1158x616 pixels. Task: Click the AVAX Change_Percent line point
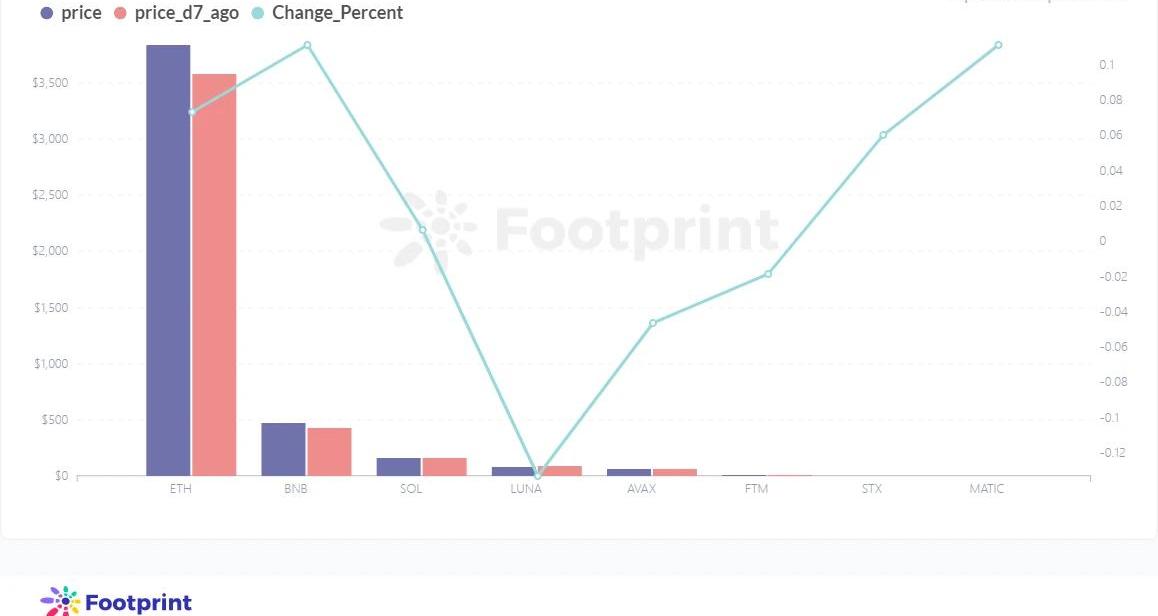[653, 323]
